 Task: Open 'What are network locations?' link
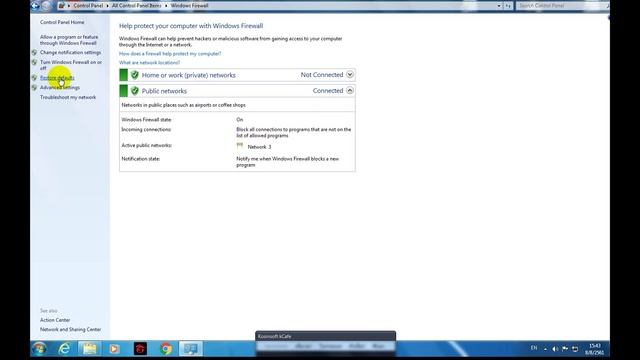coord(149,62)
